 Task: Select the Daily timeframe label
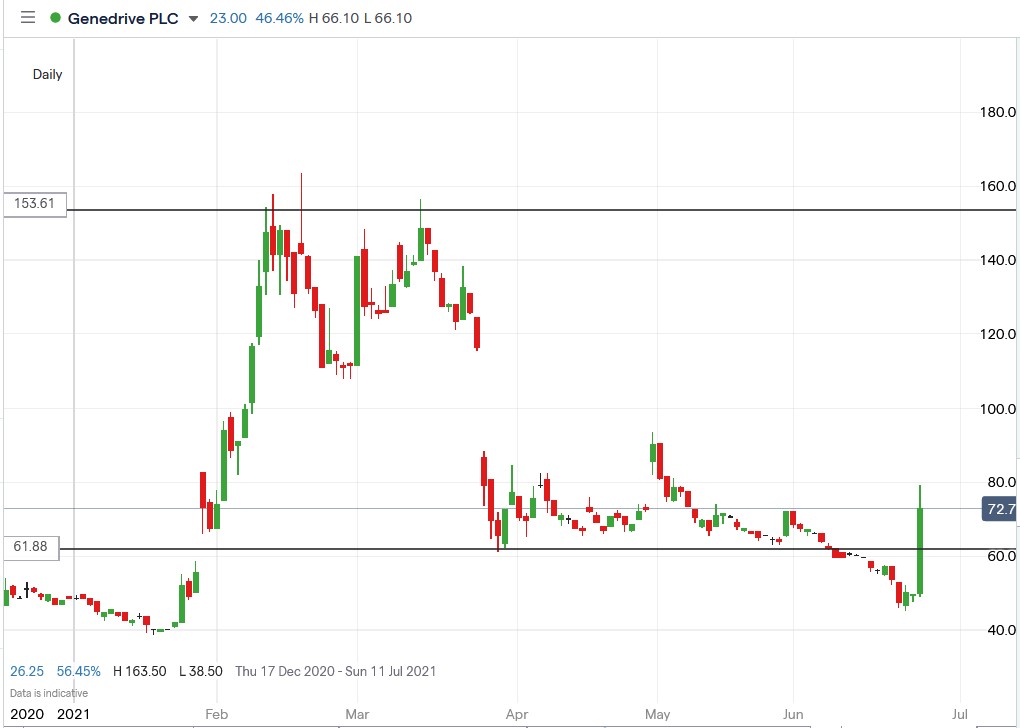(47, 74)
